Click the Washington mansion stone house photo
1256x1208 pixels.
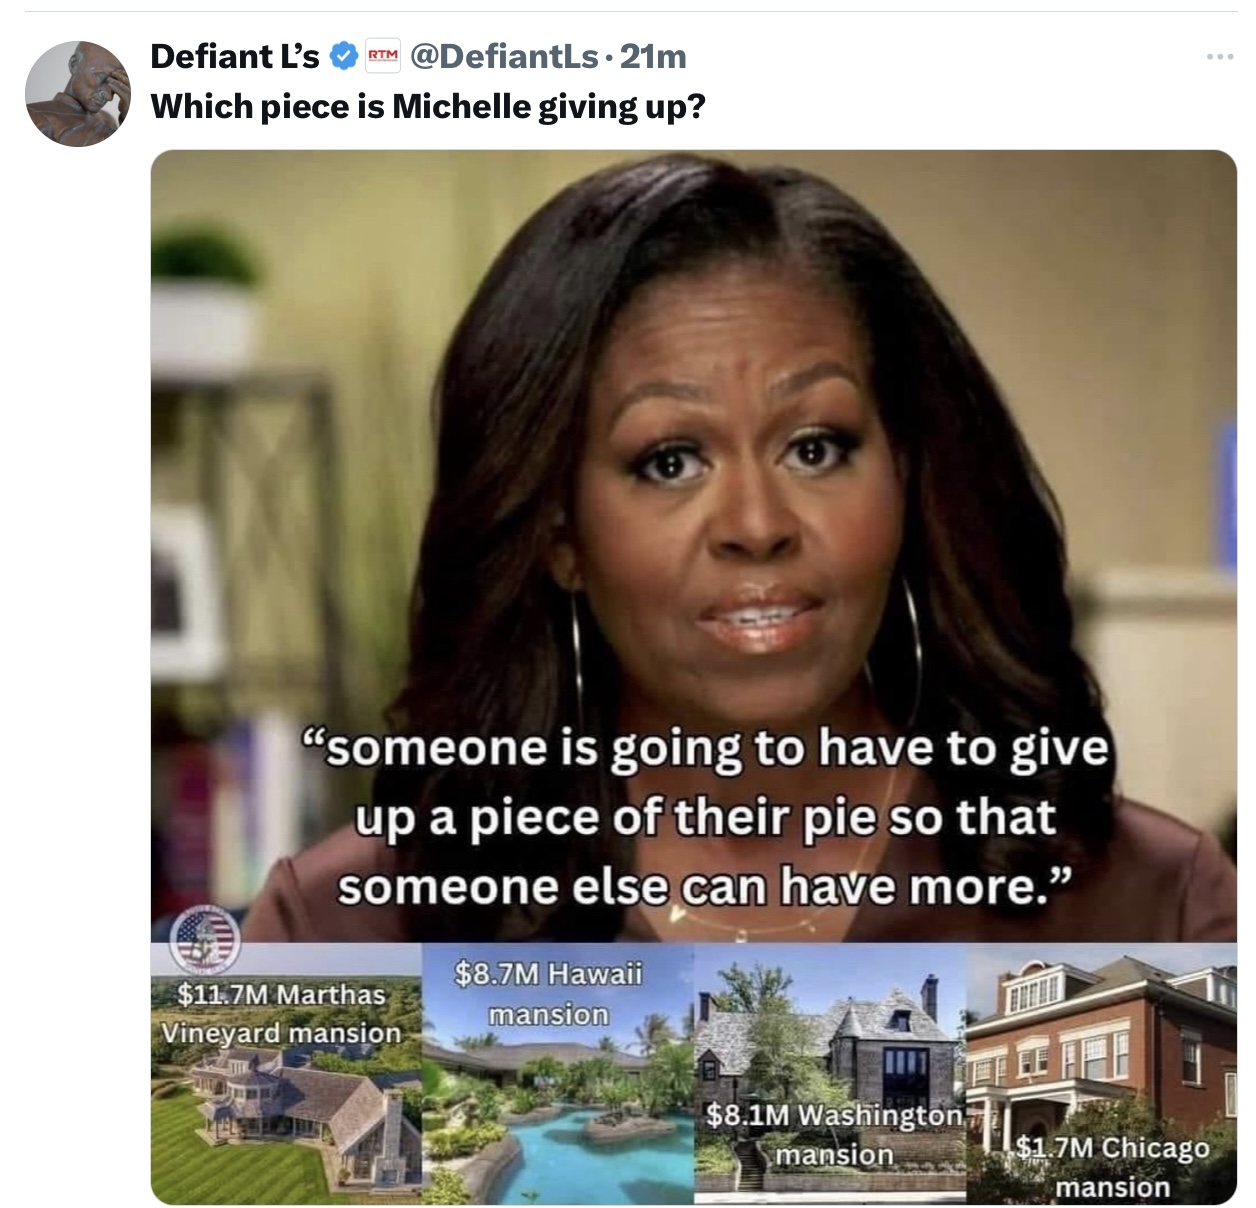point(830,1073)
